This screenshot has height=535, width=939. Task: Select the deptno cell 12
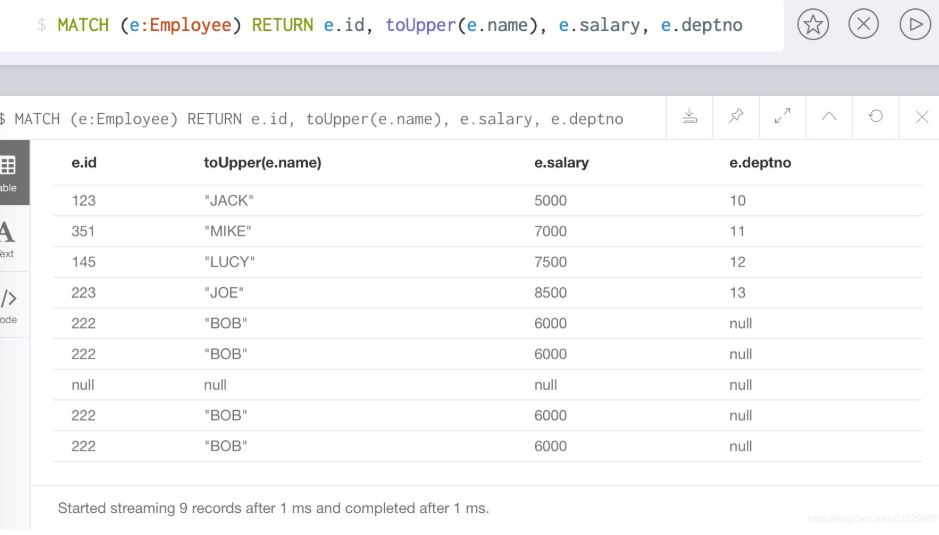(x=737, y=262)
